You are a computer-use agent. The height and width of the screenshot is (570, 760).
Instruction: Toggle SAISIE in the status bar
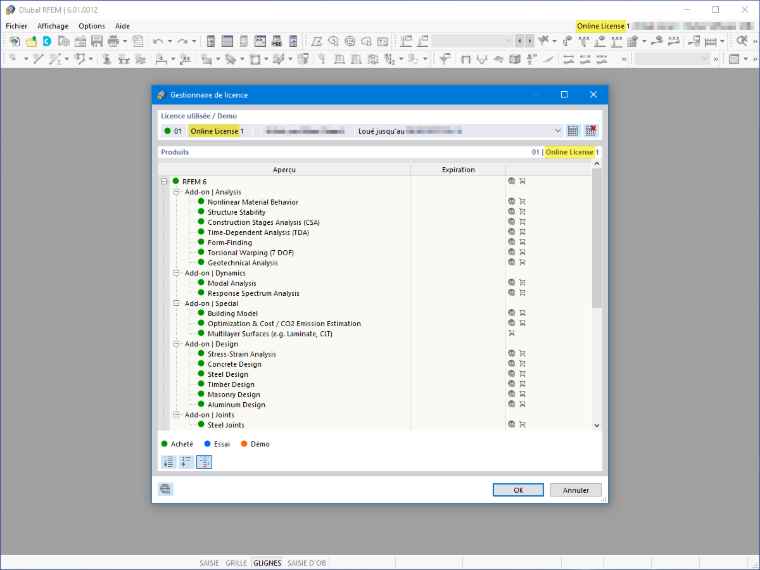click(x=209, y=563)
